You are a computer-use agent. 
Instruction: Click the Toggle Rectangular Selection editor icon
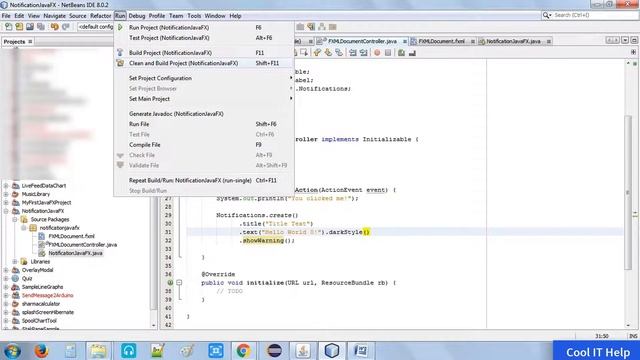pos(304,53)
